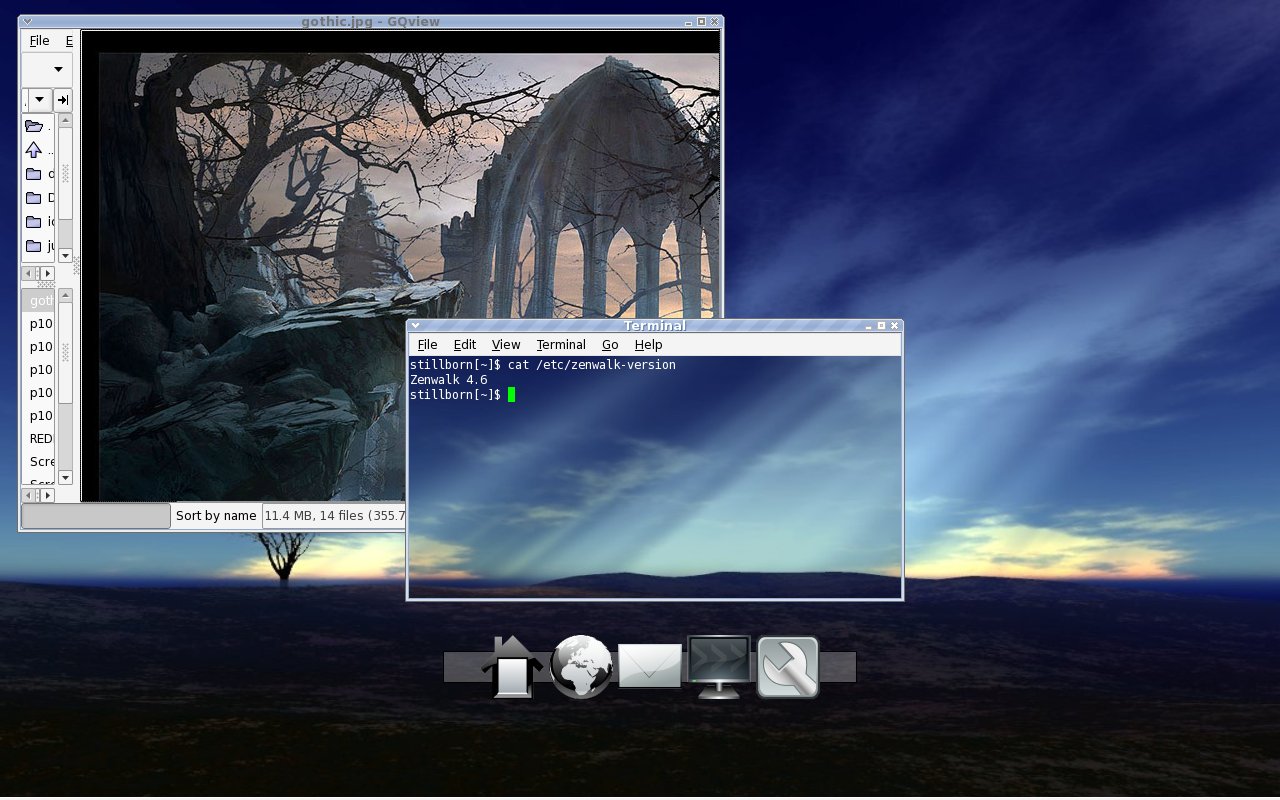Minimize the Terminal window

[x=869, y=326]
